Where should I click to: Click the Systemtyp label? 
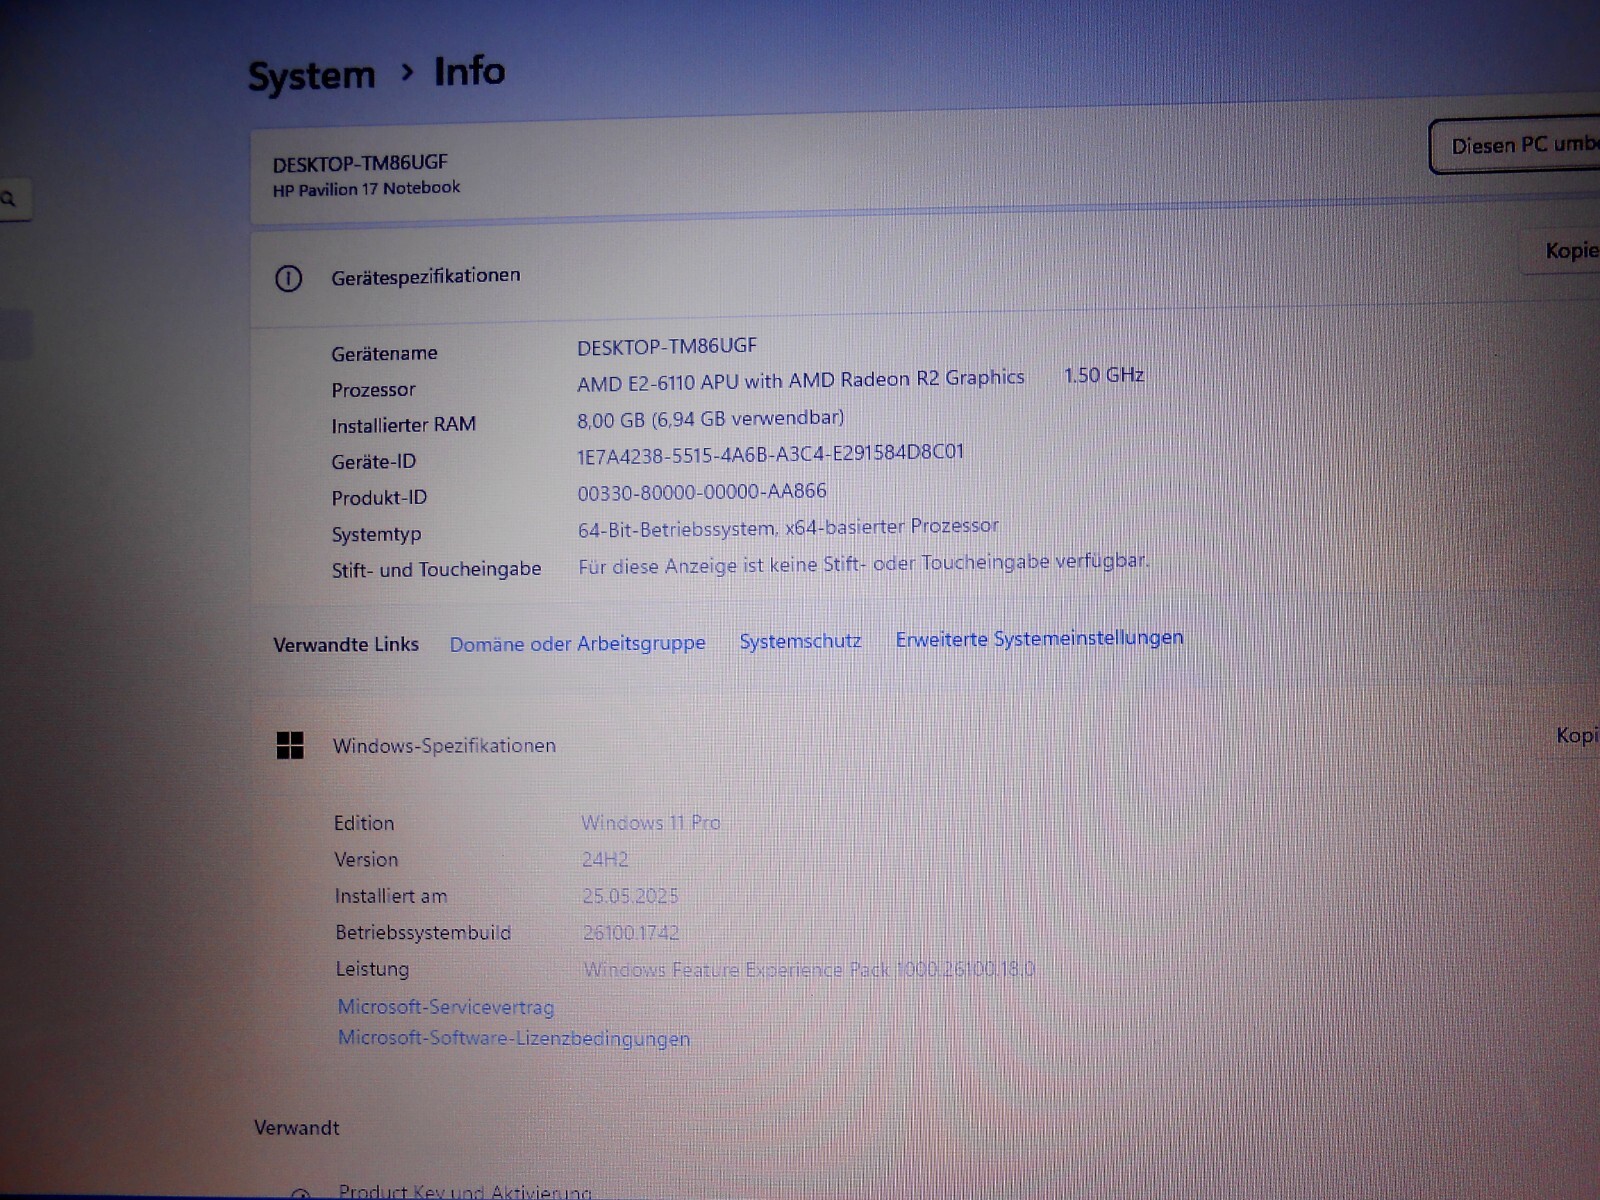point(376,534)
